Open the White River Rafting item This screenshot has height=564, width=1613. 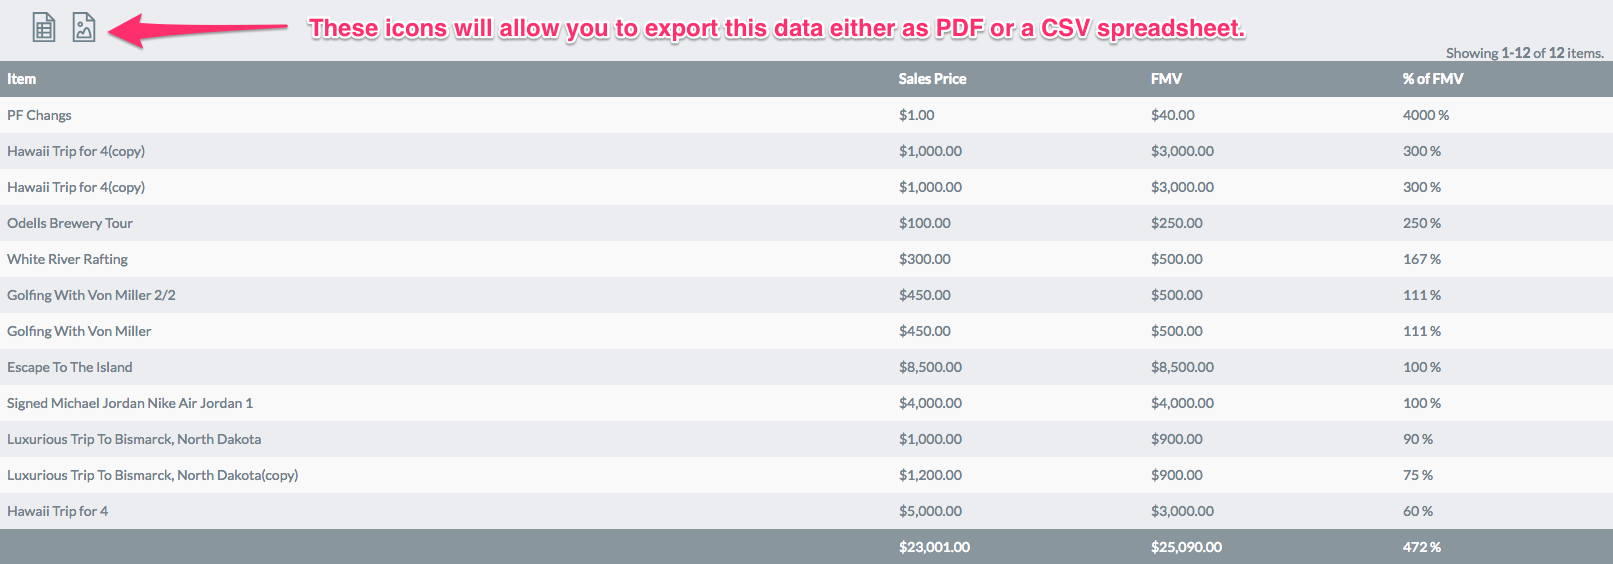point(67,259)
